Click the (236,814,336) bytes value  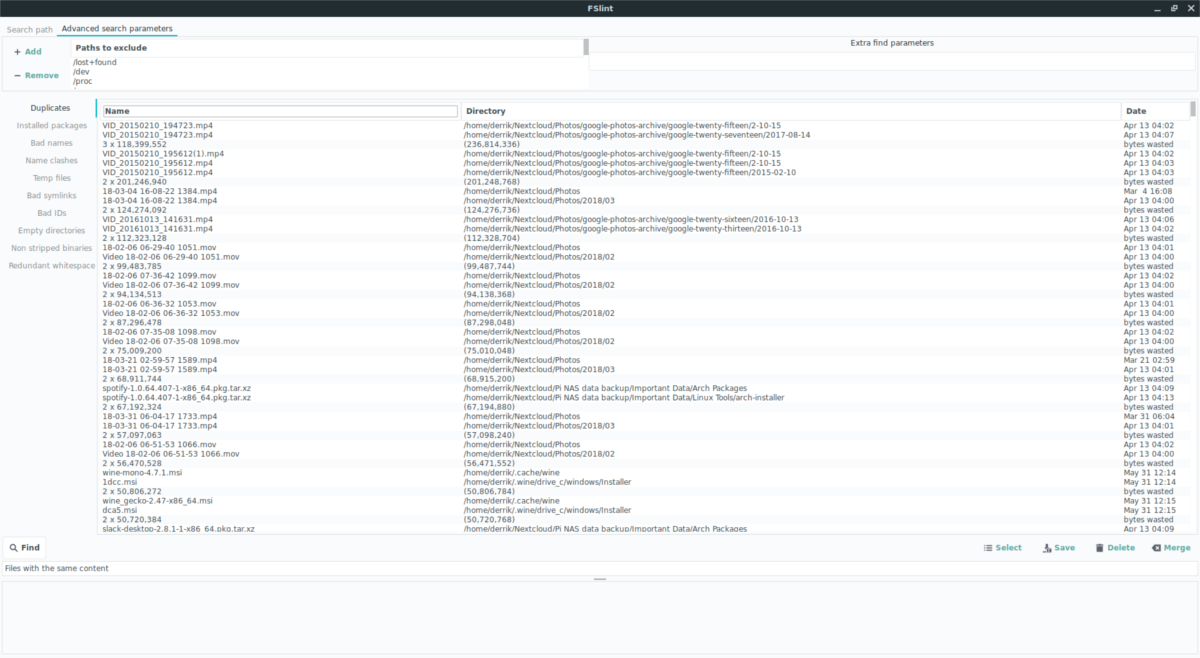(490, 144)
